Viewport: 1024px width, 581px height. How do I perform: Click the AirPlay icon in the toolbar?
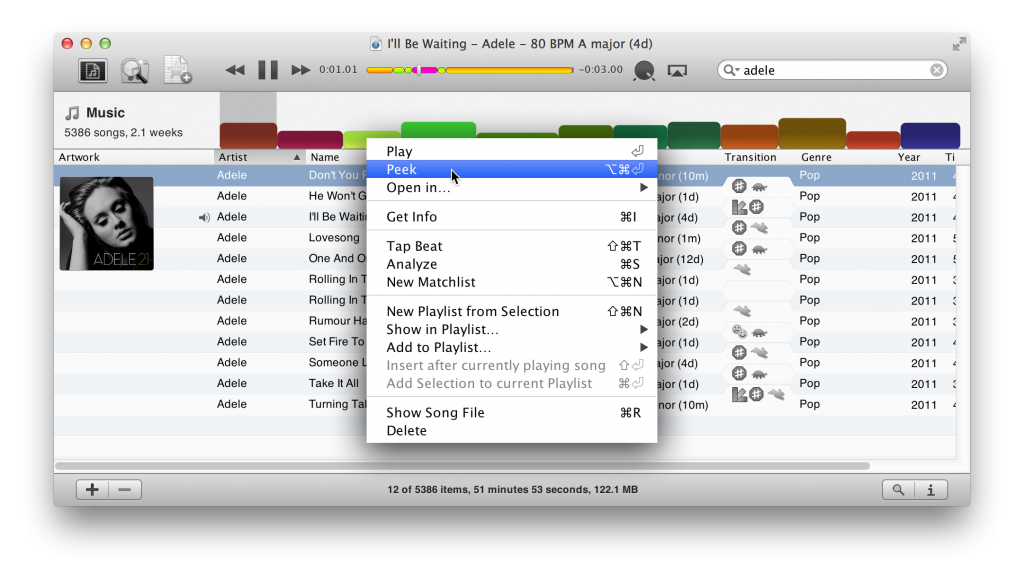coord(678,71)
